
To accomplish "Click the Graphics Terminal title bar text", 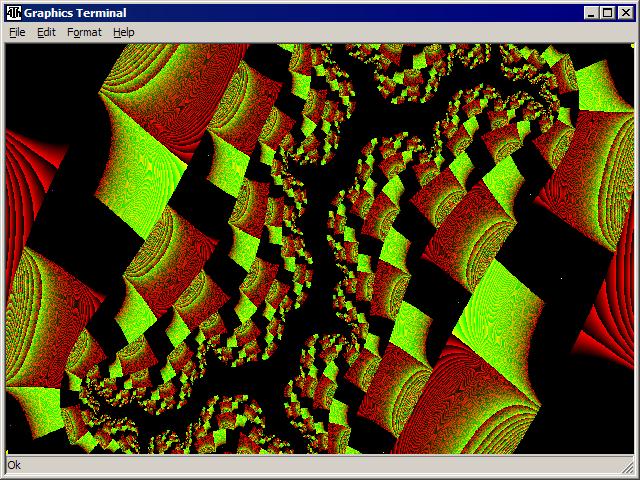I will coord(75,13).
